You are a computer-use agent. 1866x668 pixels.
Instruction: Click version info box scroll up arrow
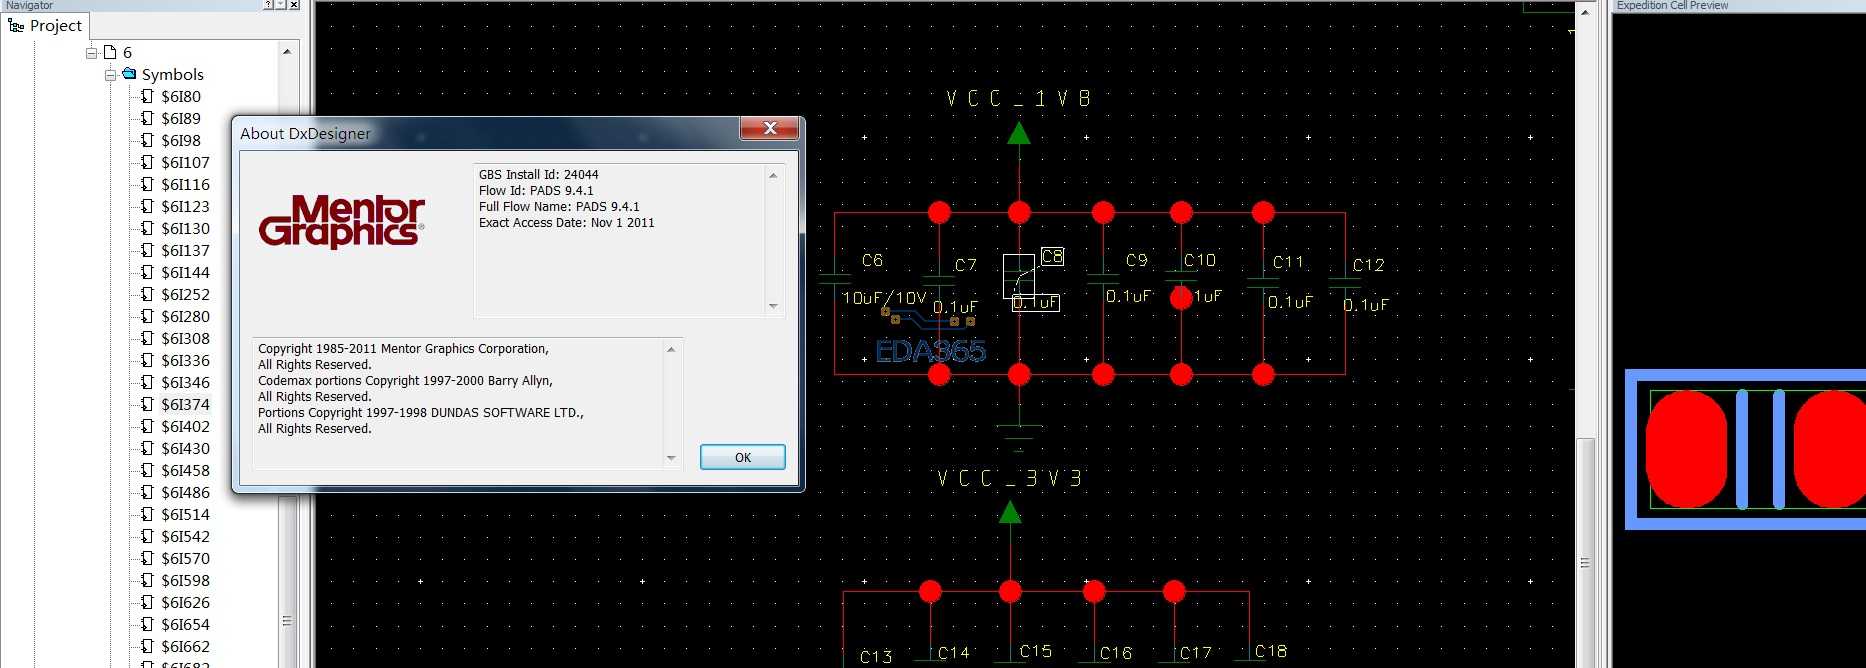point(773,176)
